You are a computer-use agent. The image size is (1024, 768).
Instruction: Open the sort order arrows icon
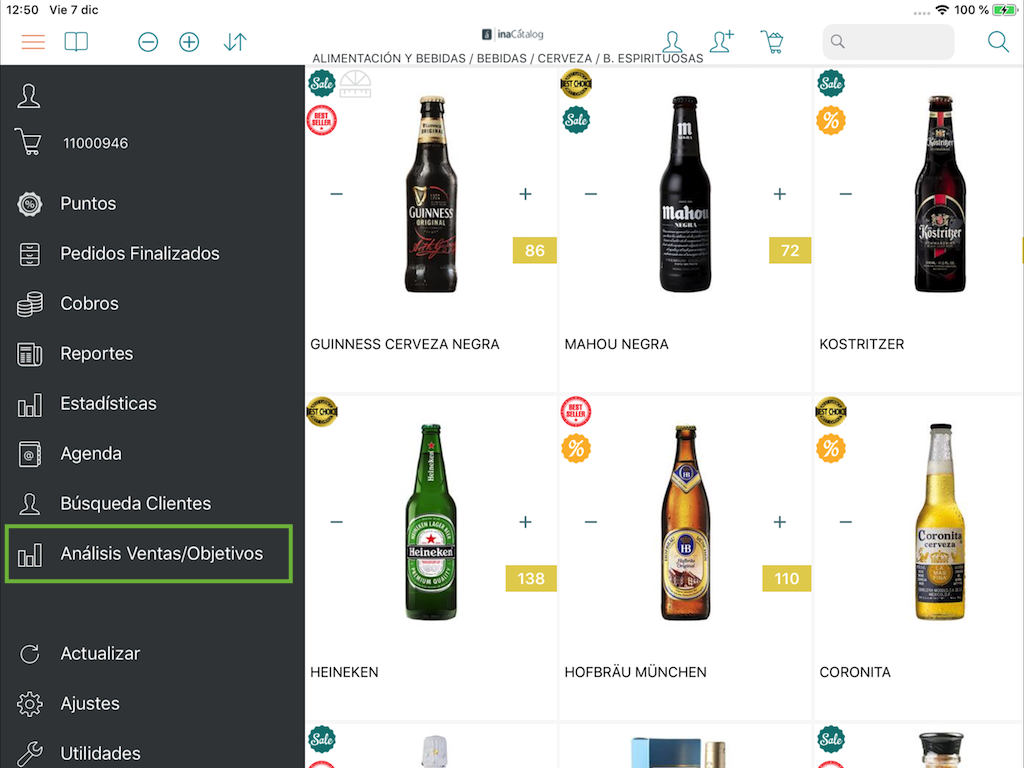(x=234, y=42)
